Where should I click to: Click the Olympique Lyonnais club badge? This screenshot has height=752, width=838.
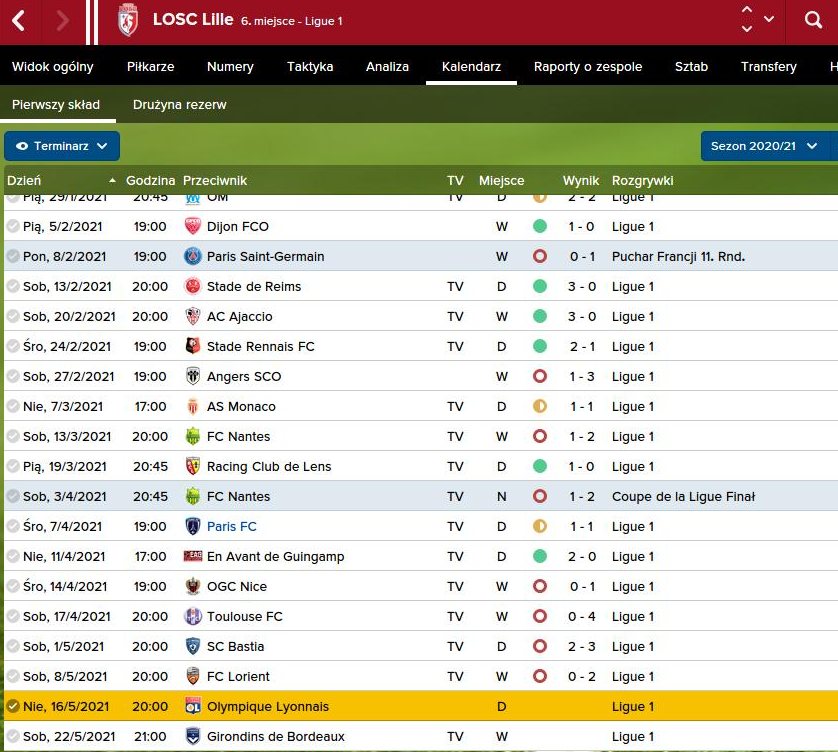coord(193,707)
